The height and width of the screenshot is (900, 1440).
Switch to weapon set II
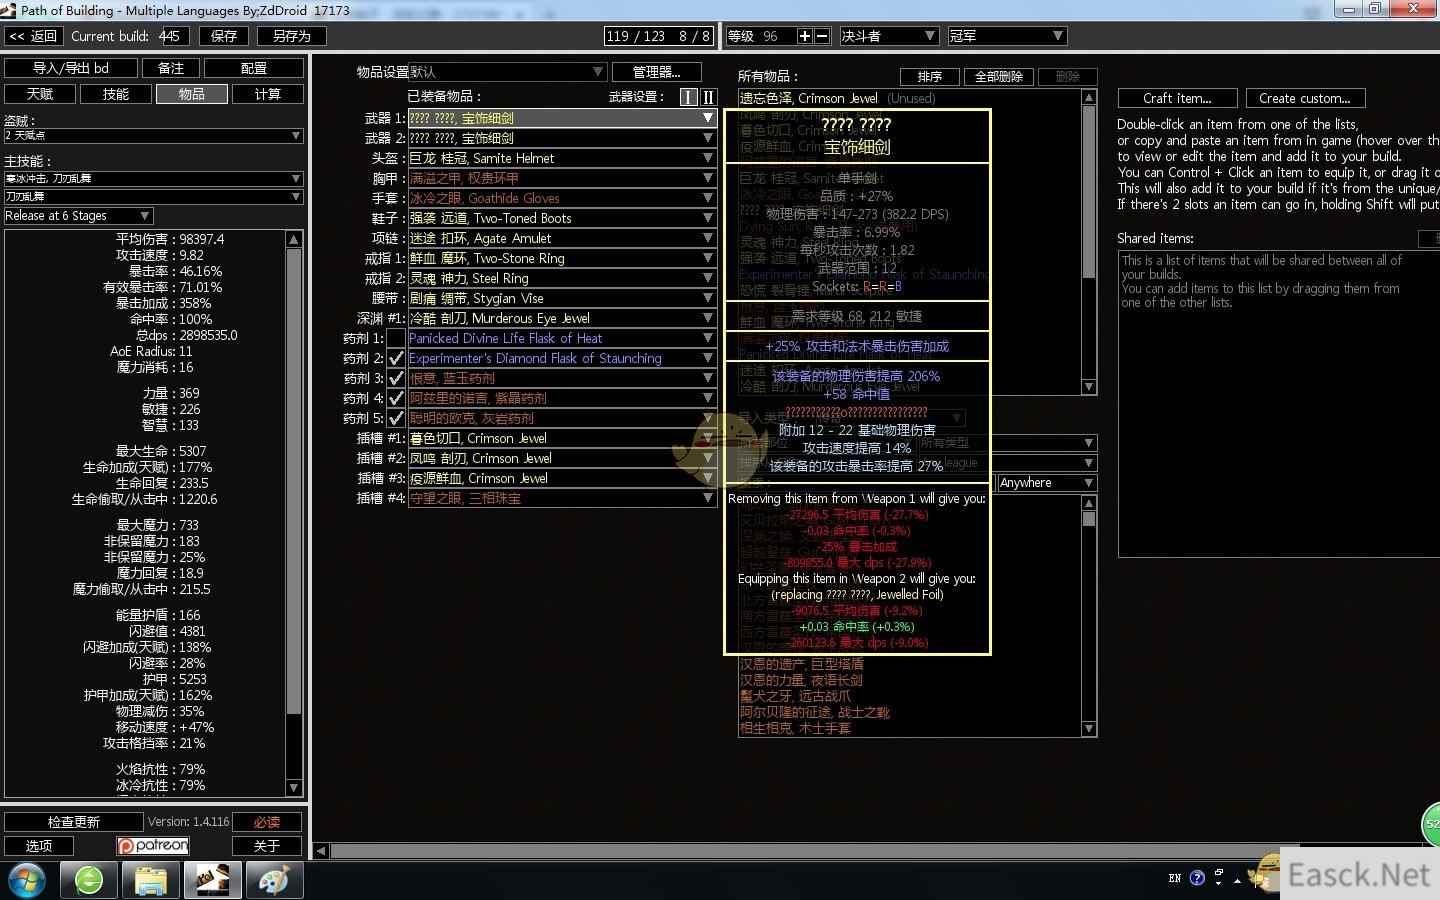coord(708,97)
